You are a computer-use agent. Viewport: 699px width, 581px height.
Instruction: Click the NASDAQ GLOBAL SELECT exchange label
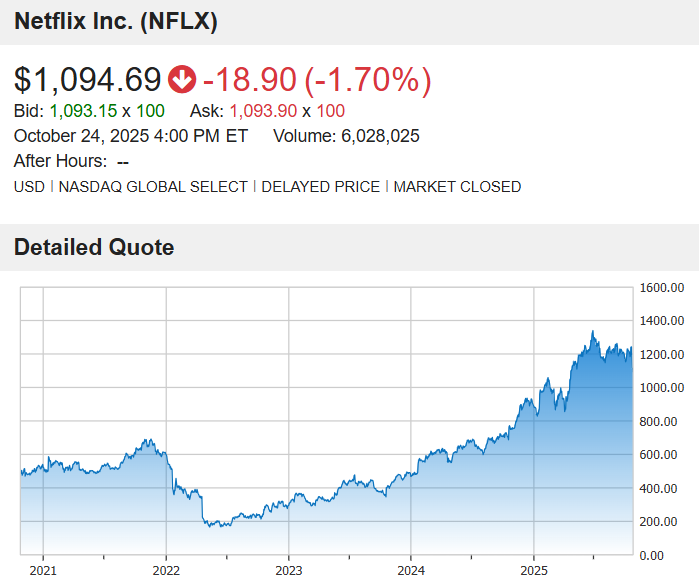[153, 186]
